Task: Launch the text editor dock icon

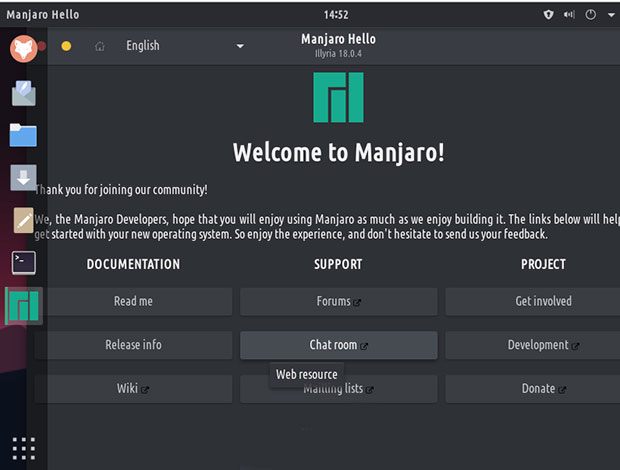Action: [x=23, y=220]
